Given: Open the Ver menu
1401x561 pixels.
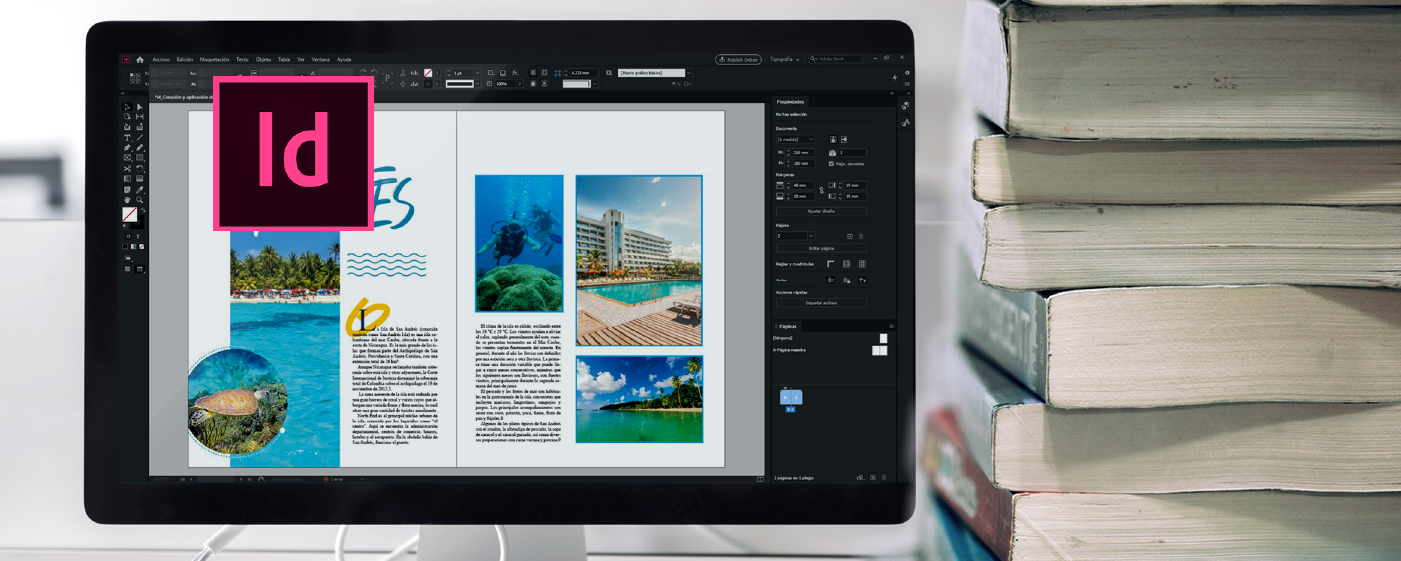Looking at the screenshot, I should [x=301, y=59].
